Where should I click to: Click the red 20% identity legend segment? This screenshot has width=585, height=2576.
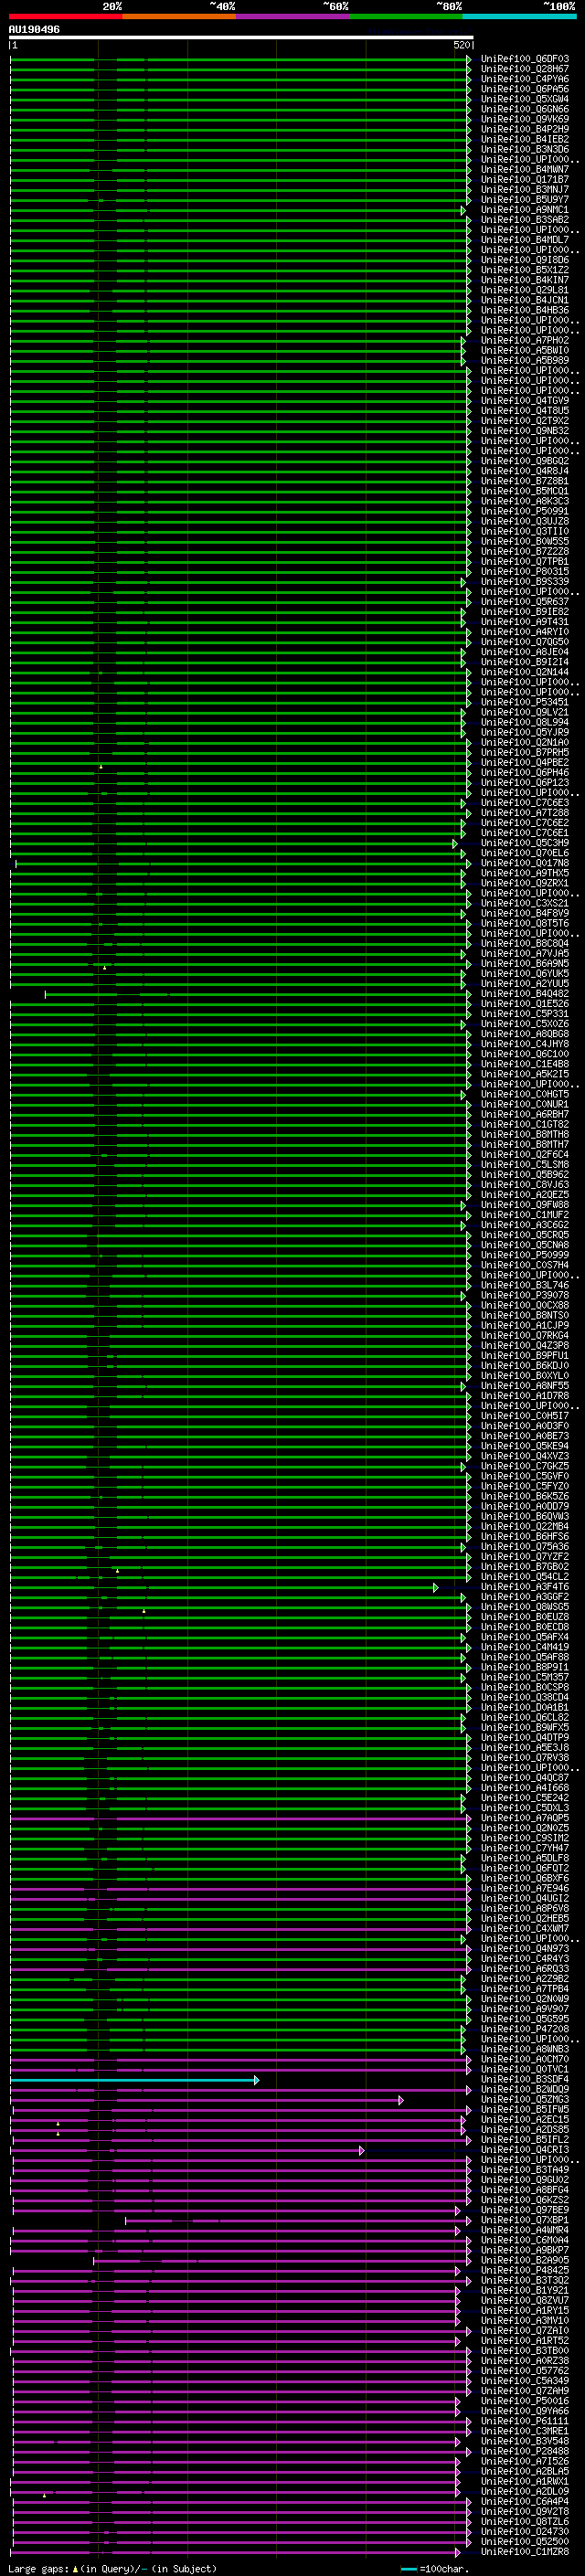[x=65, y=16]
